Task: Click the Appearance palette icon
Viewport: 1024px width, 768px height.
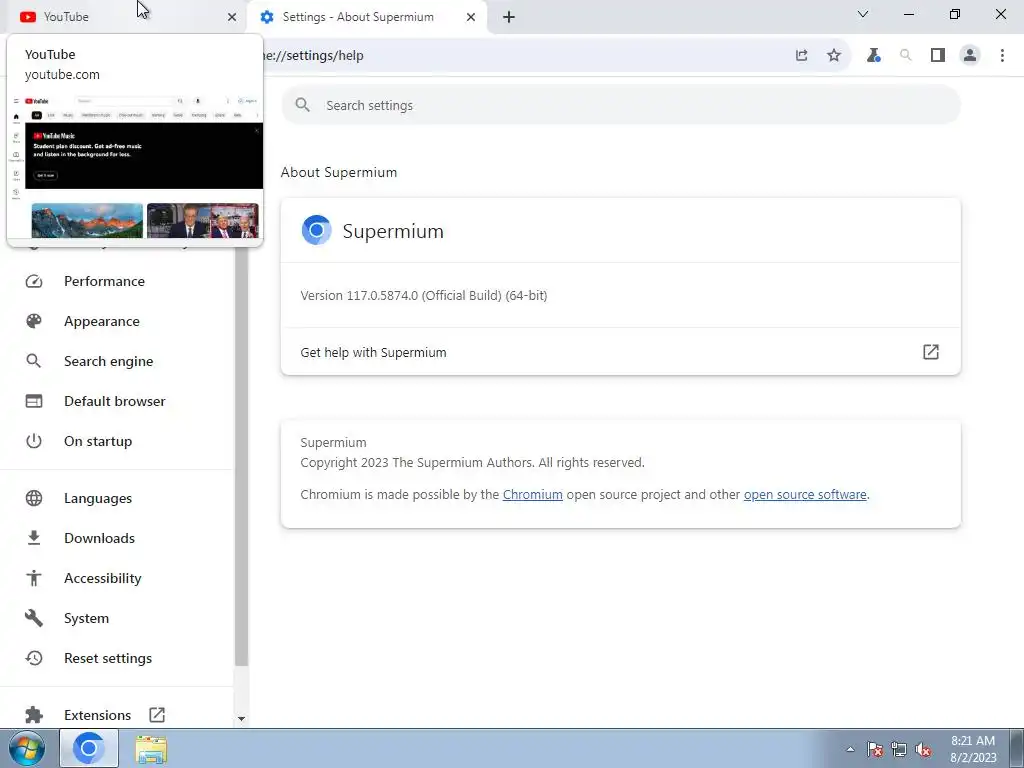Action: point(34,321)
